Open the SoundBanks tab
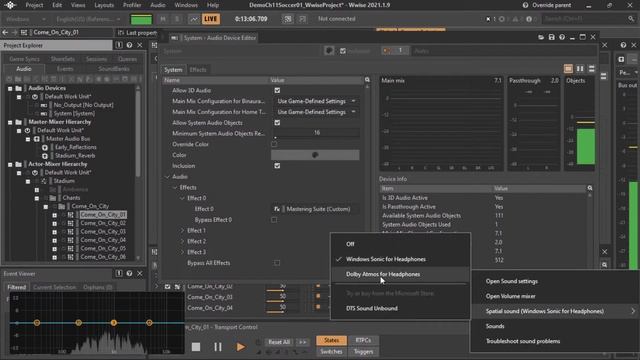640x360 pixels. (x=114, y=69)
